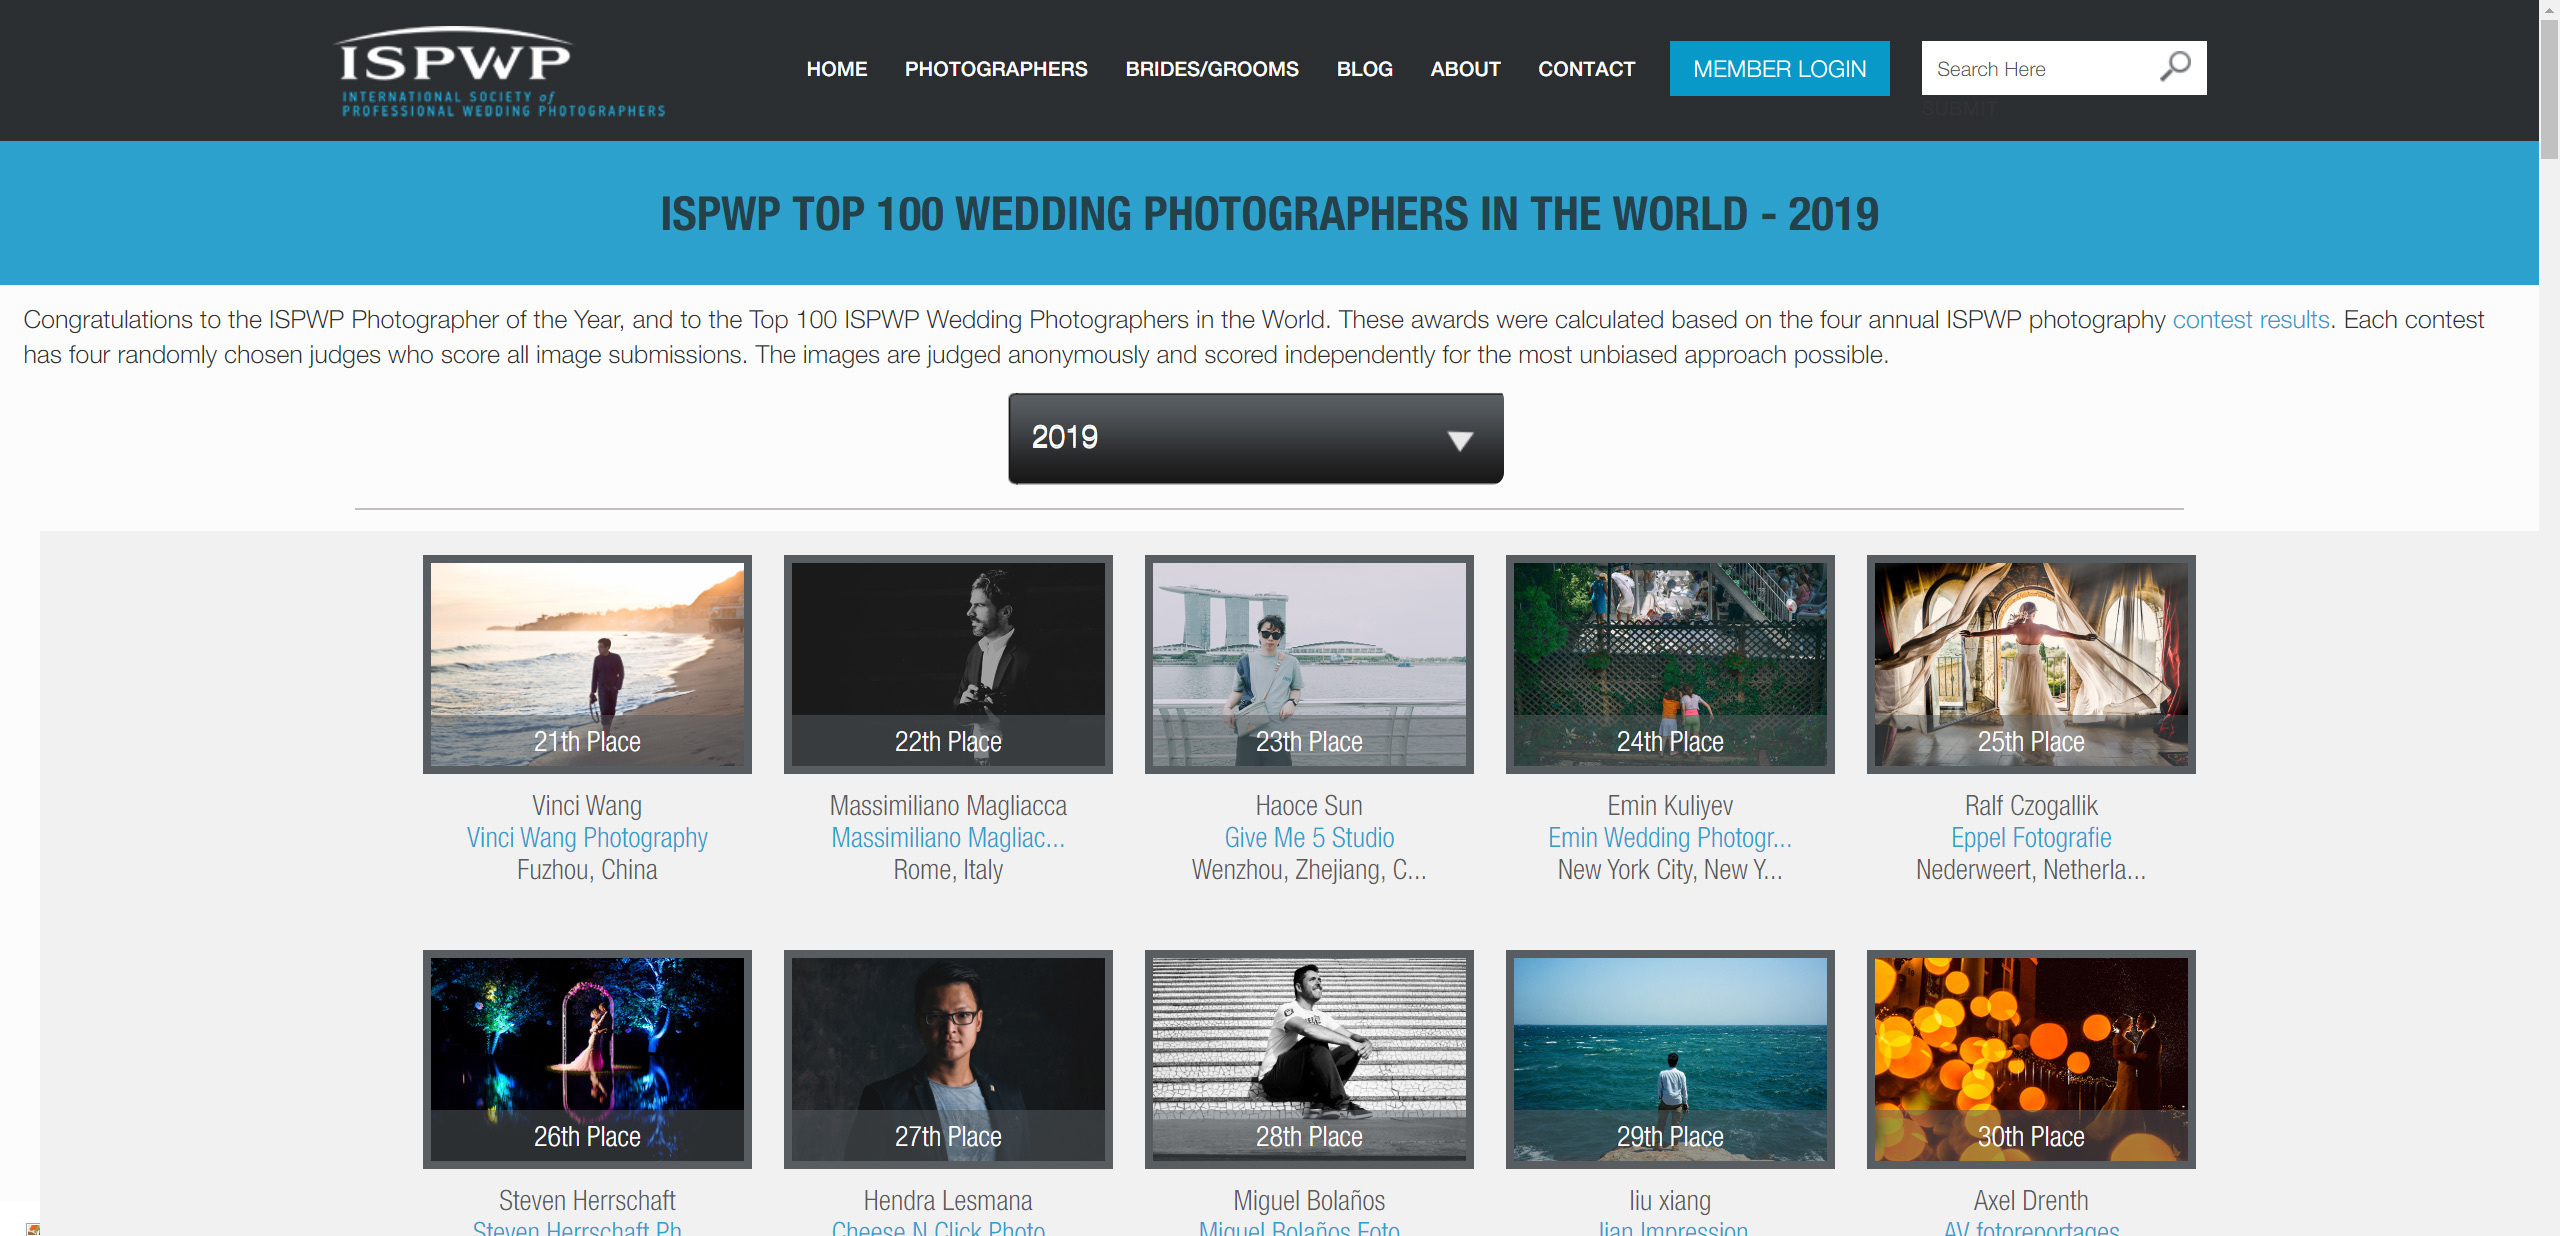Click the Member Login button

coord(1778,69)
